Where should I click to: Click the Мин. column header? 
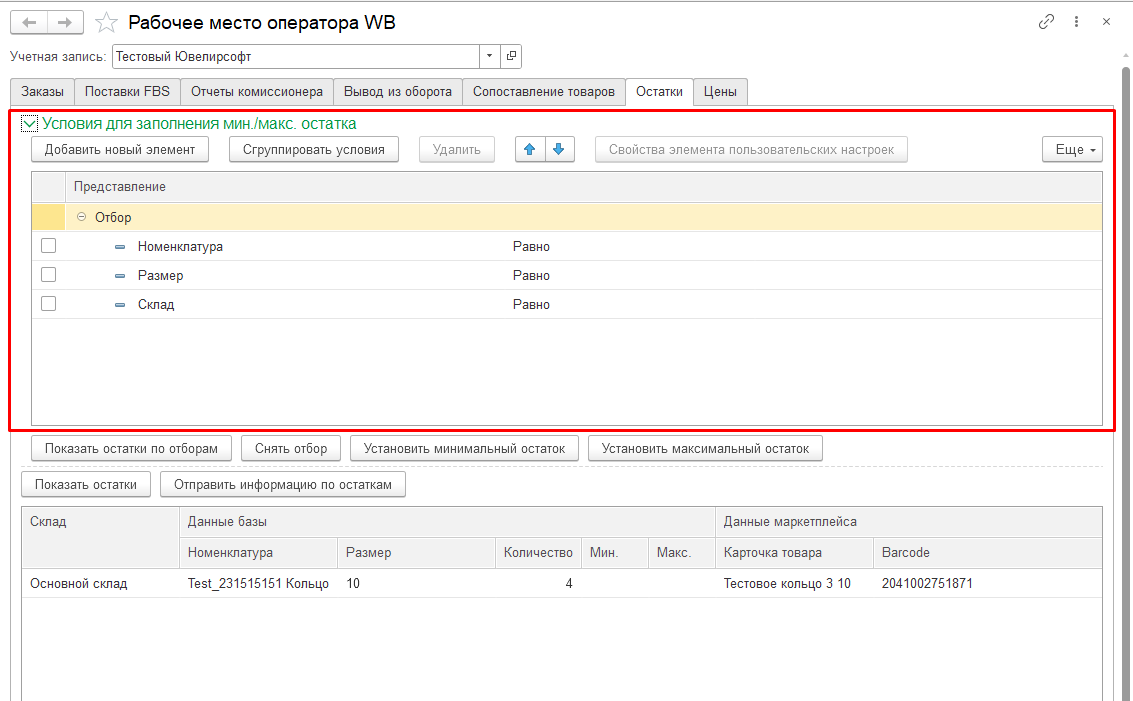coord(615,552)
